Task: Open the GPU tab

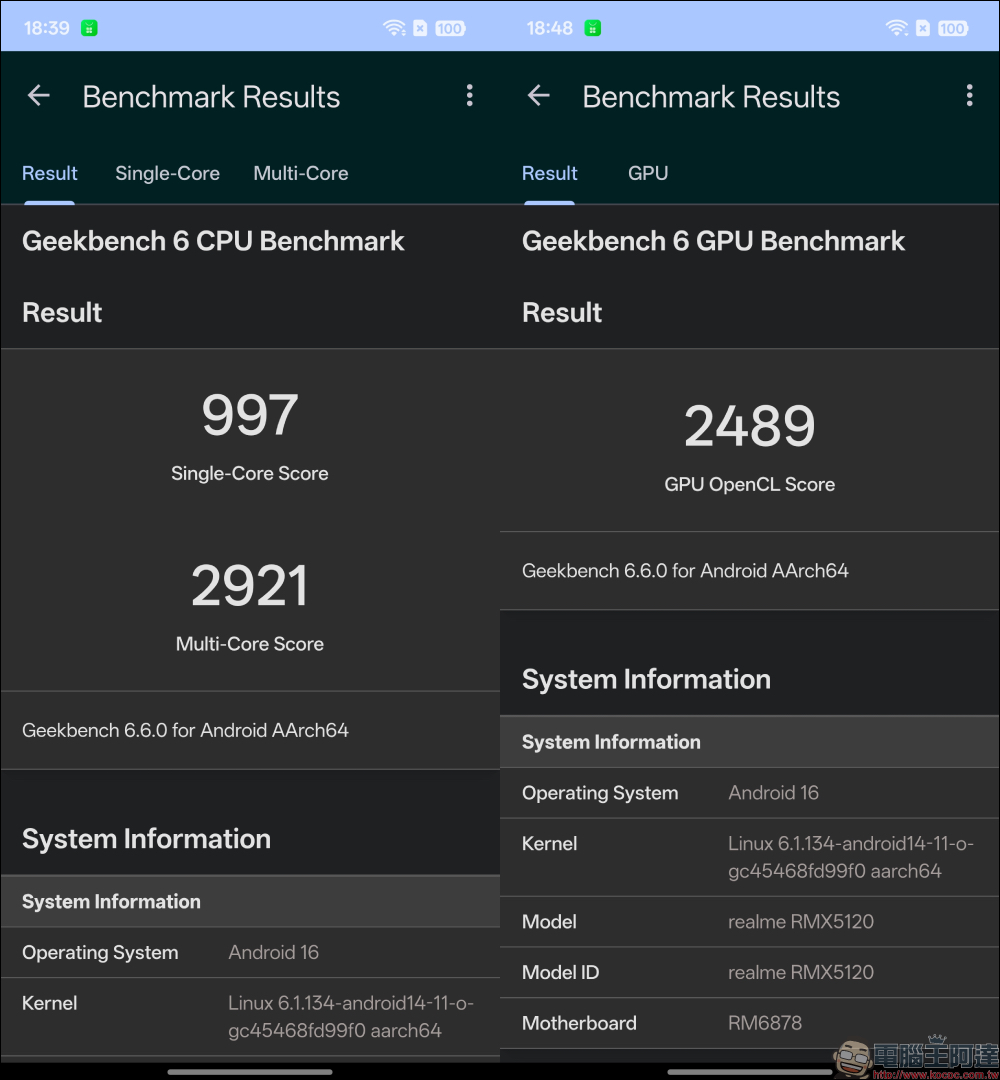Action: click(x=648, y=173)
